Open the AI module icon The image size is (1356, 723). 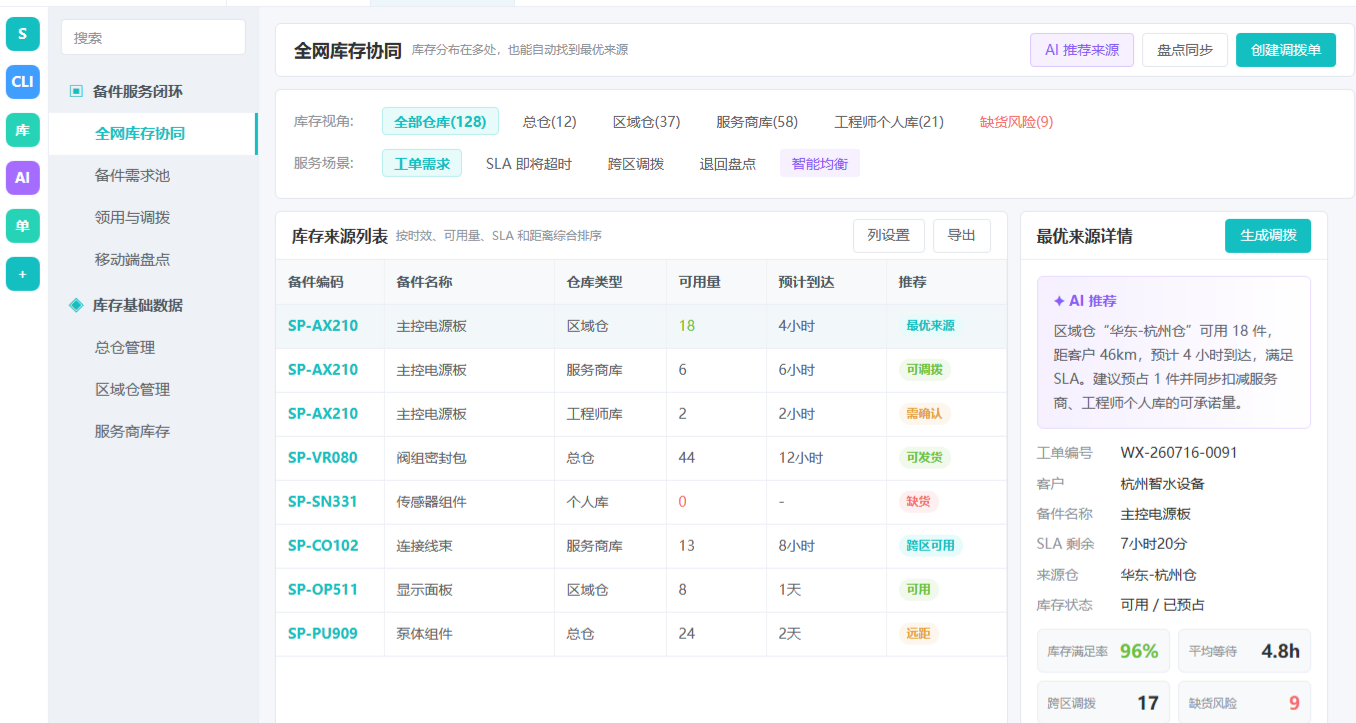point(22,178)
